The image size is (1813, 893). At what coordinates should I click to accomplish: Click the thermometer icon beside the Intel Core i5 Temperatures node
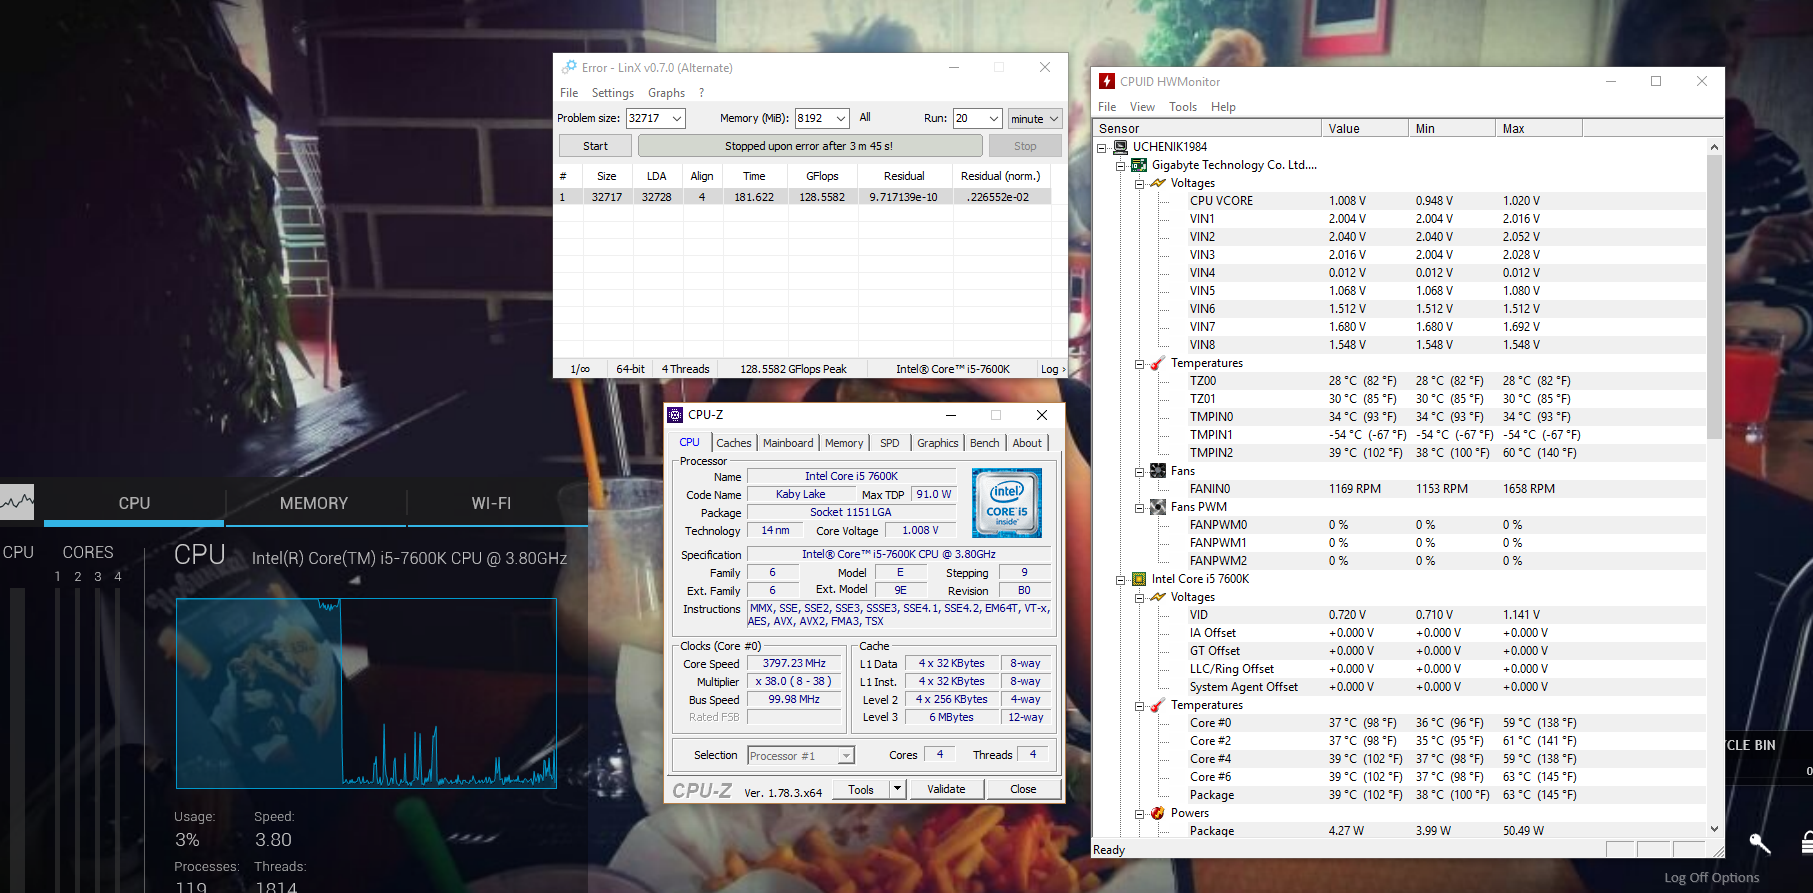coord(1158,705)
